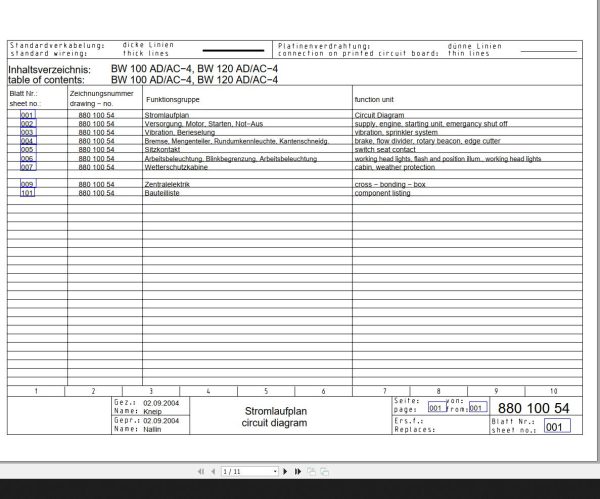Open sheet link 002 Versorgung
The height and width of the screenshot is (499, 600).
click(28, 124)
